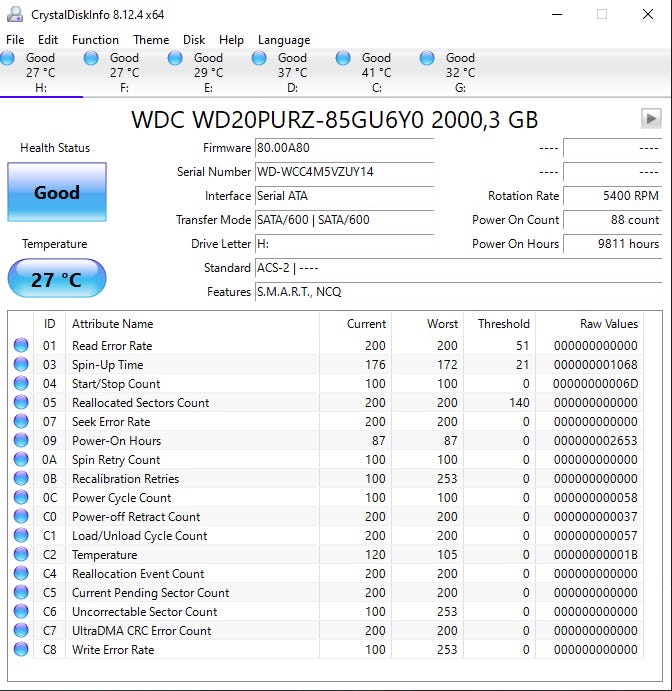Click status orb for Recalibration Retries
This screenshot has height=691, width=672.
click(x=21, y=478)
